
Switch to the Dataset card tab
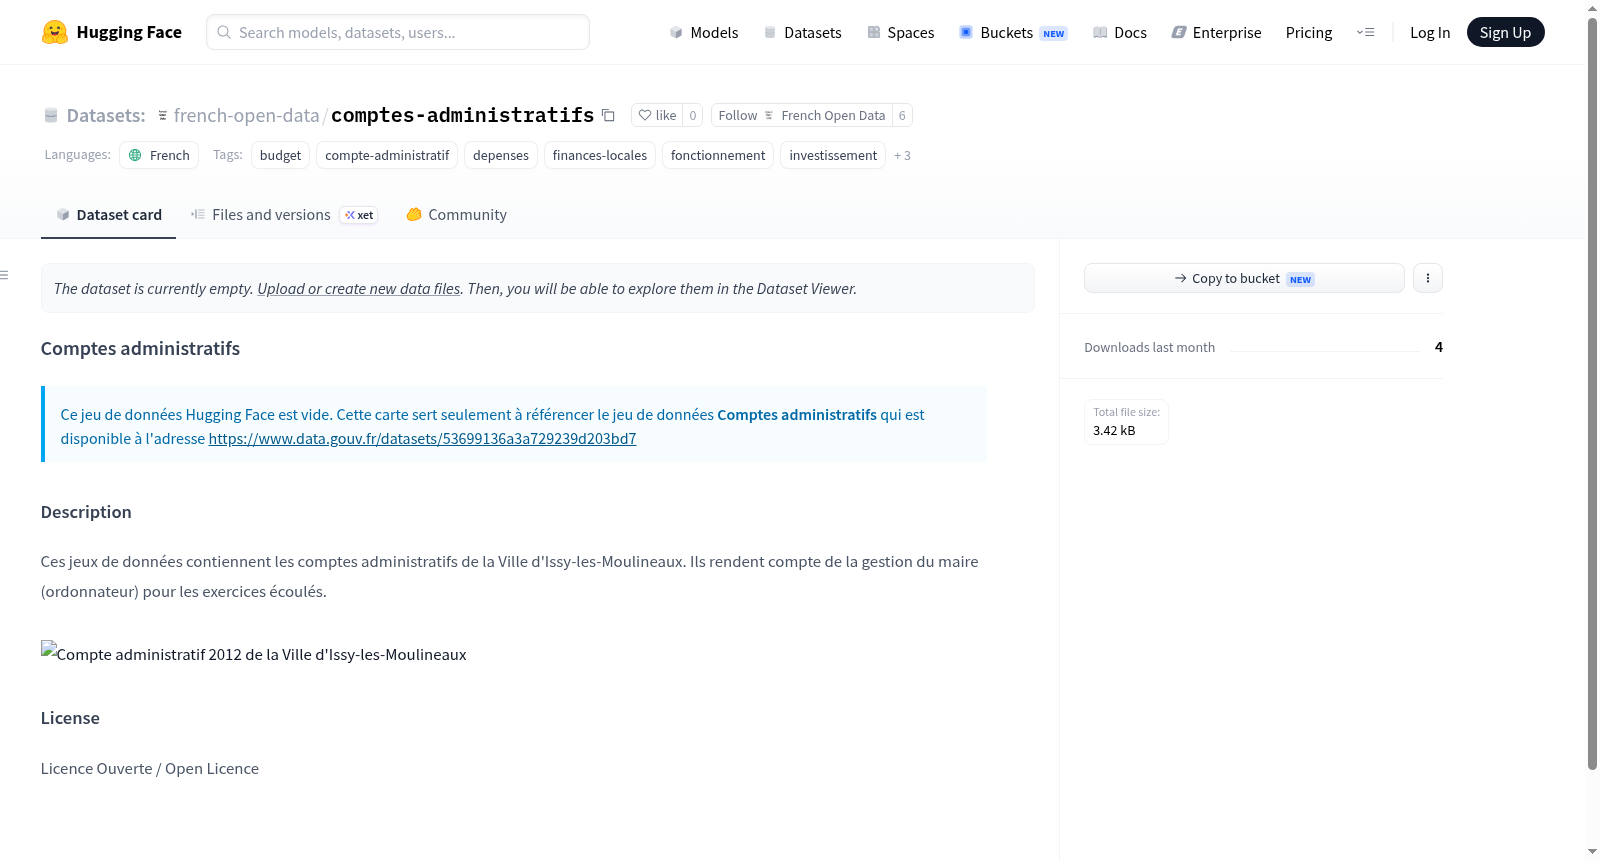(109, 215)
